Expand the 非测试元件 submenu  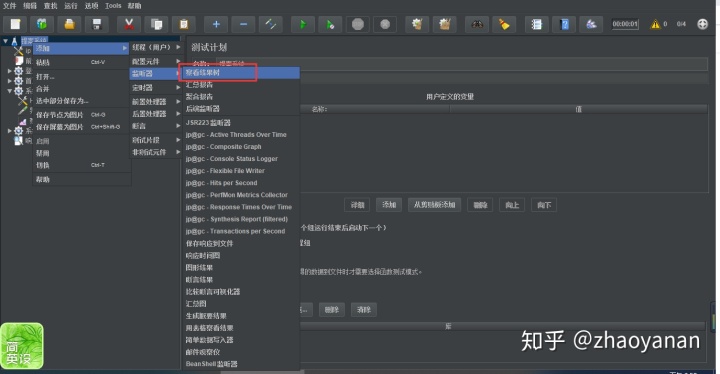(x=156, y=152)
